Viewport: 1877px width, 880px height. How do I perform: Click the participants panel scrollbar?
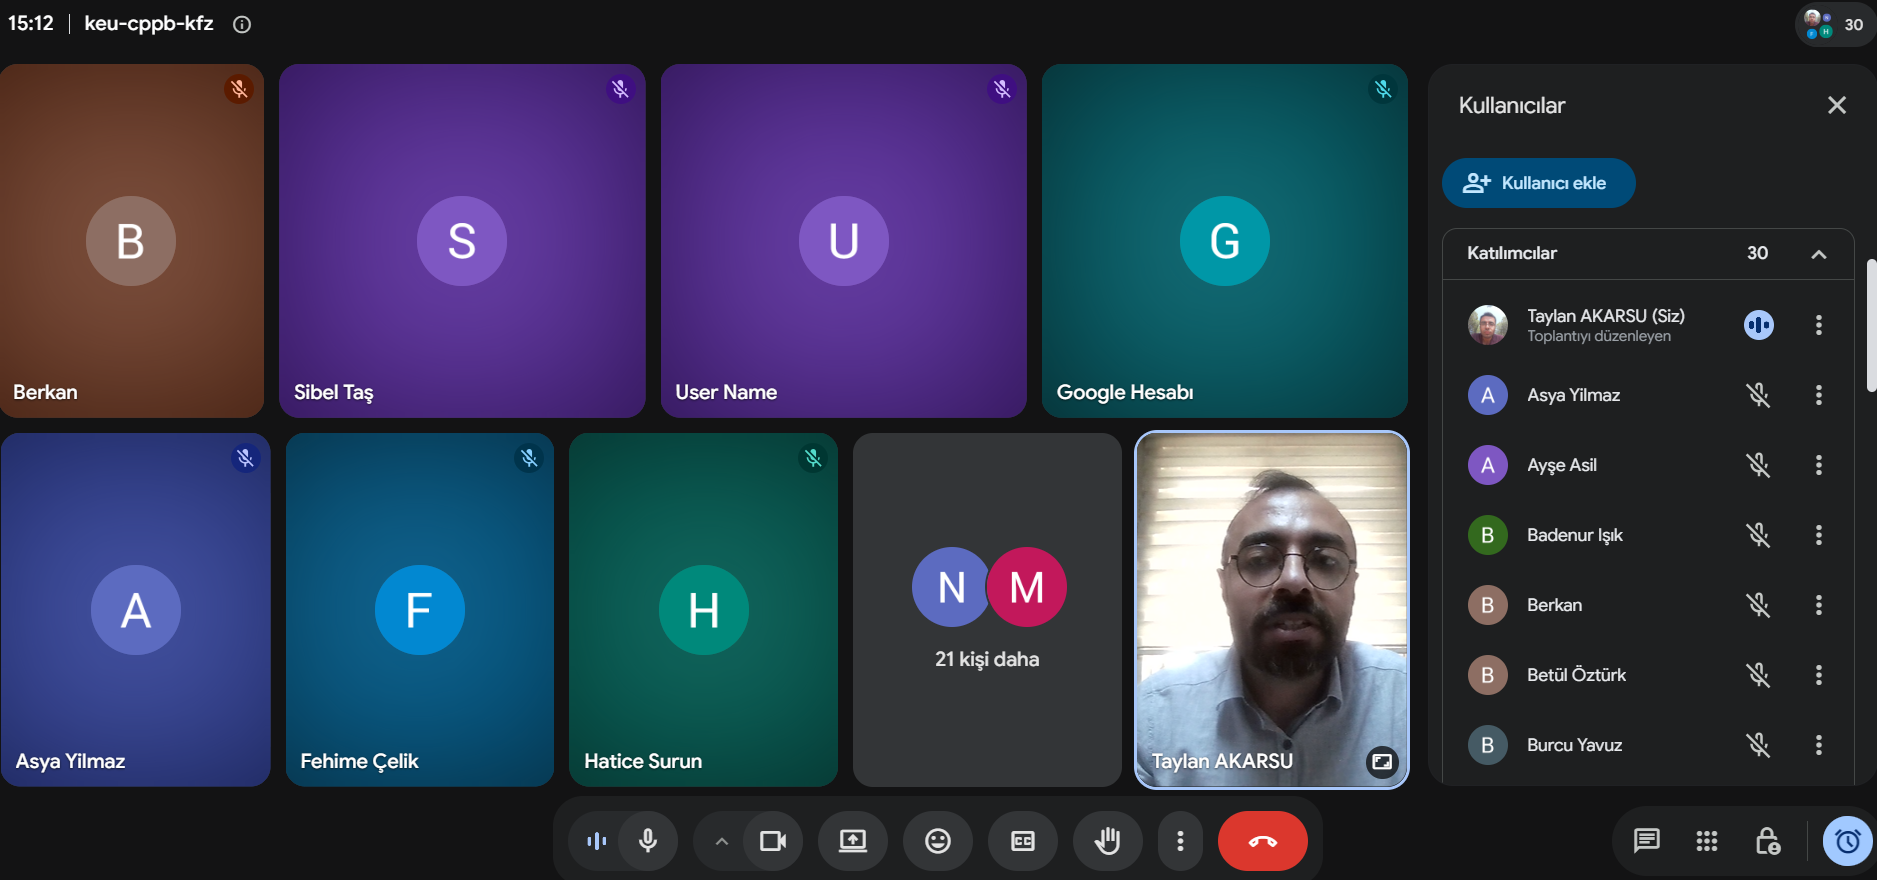click(x=1872, y=325)
